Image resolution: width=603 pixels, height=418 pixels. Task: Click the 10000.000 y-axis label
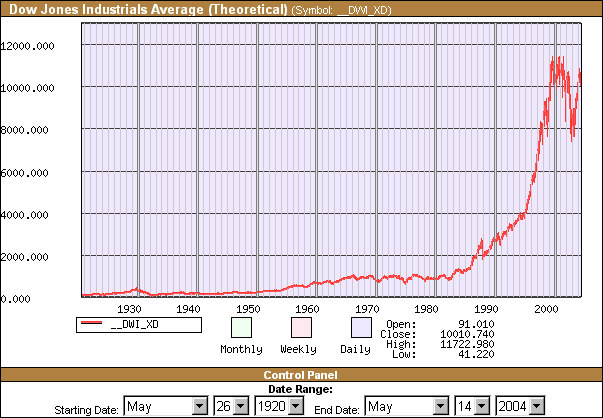click(27, 88)
